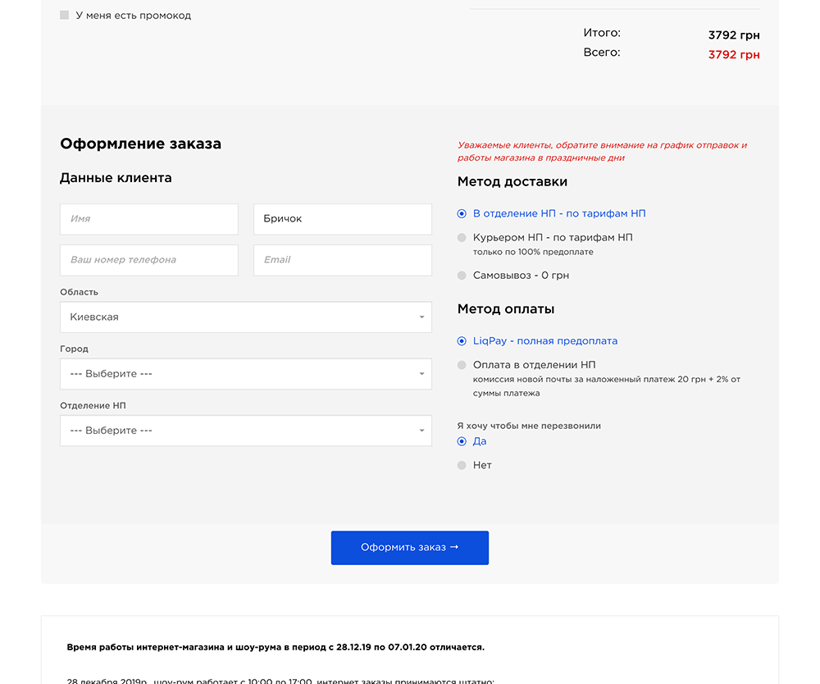Click the "Метод доставки" heading

(512, 181)
